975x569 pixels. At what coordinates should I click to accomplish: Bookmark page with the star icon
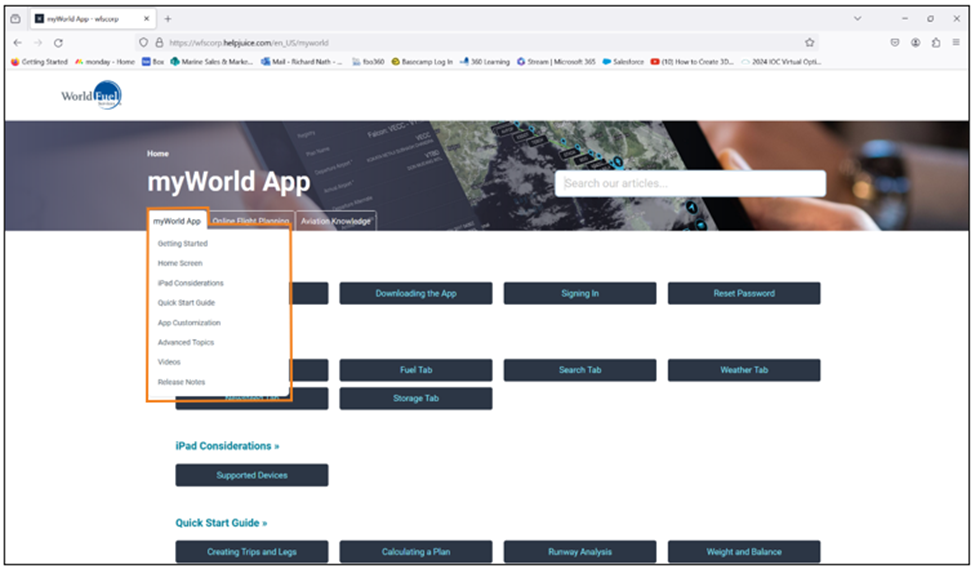pos(809,43)
